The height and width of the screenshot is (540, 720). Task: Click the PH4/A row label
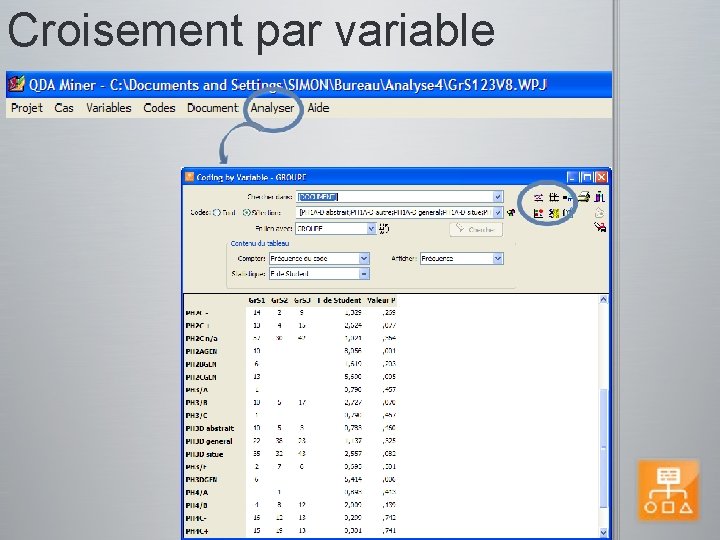pyautogui.click(x=197, y=492)
